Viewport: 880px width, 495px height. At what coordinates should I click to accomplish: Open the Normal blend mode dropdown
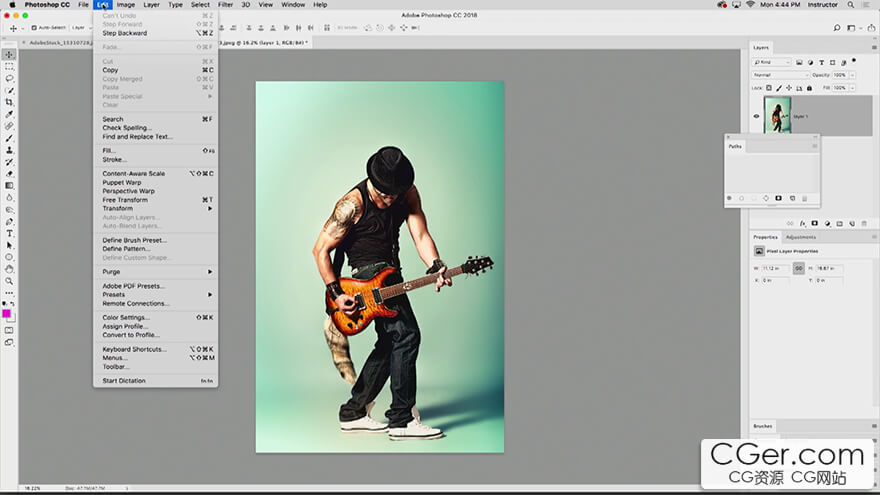coord(780,75)
